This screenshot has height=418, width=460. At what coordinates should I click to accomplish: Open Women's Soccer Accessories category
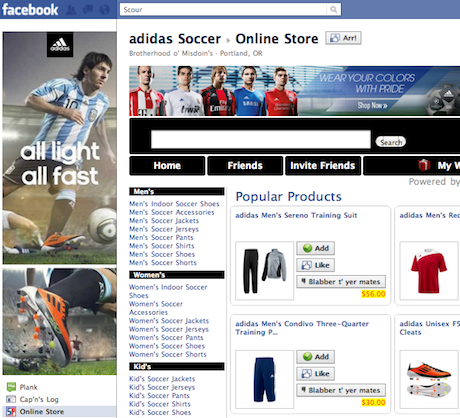(156, 308)
